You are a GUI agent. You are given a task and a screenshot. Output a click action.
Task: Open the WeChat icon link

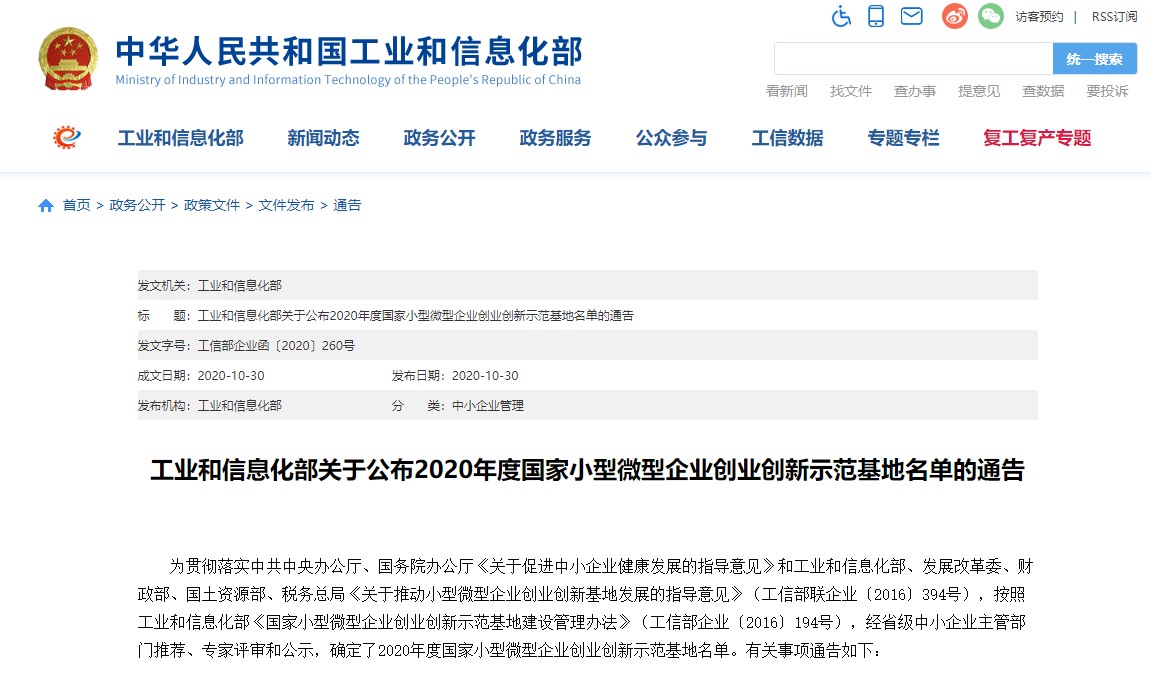(x=990, y=16)
